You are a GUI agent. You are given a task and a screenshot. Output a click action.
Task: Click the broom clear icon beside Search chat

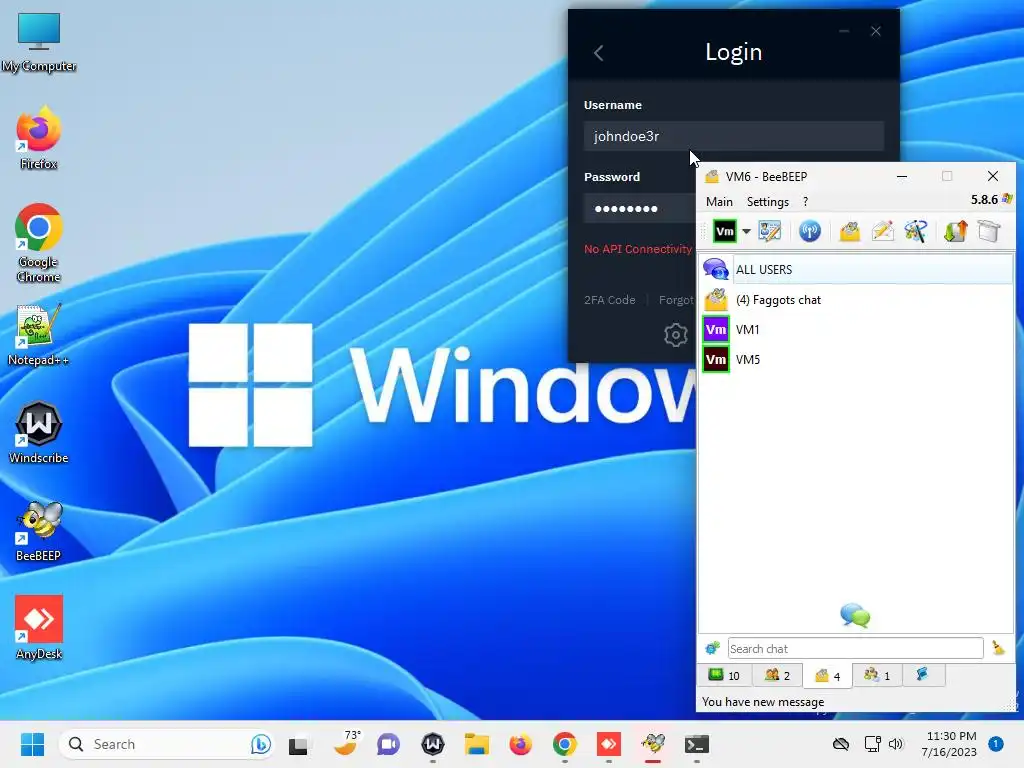(x=999, y=648)
